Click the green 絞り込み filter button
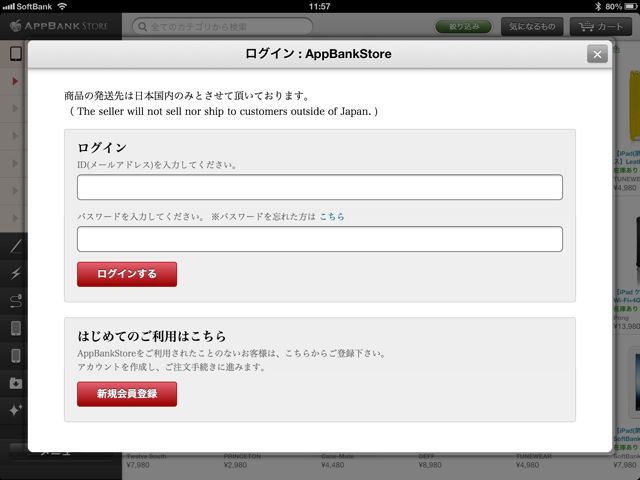 point(464,27)
